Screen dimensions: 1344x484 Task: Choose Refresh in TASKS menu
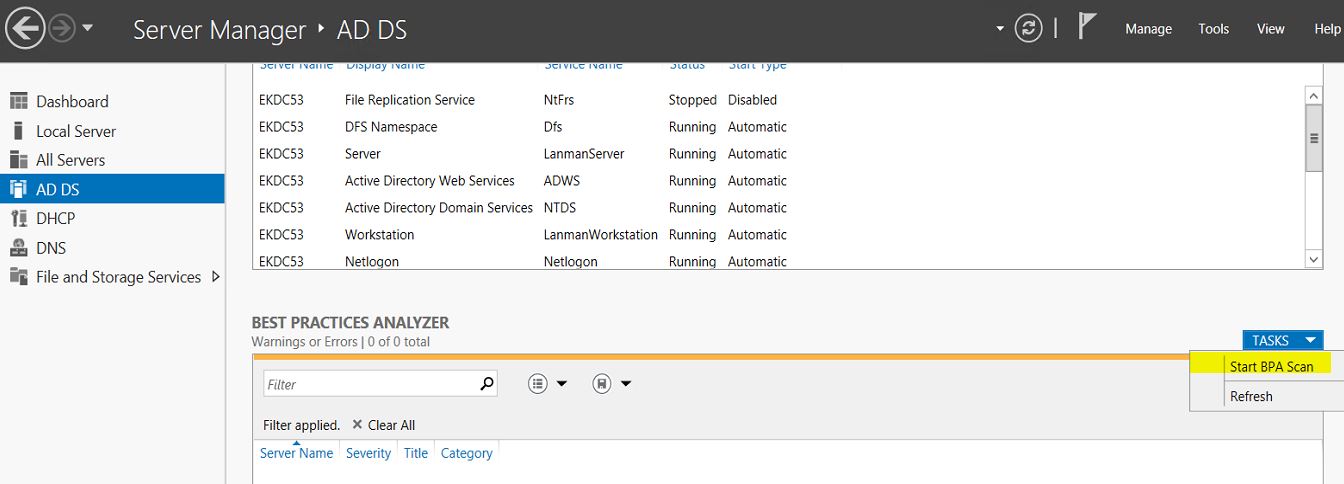[1251, 396]
